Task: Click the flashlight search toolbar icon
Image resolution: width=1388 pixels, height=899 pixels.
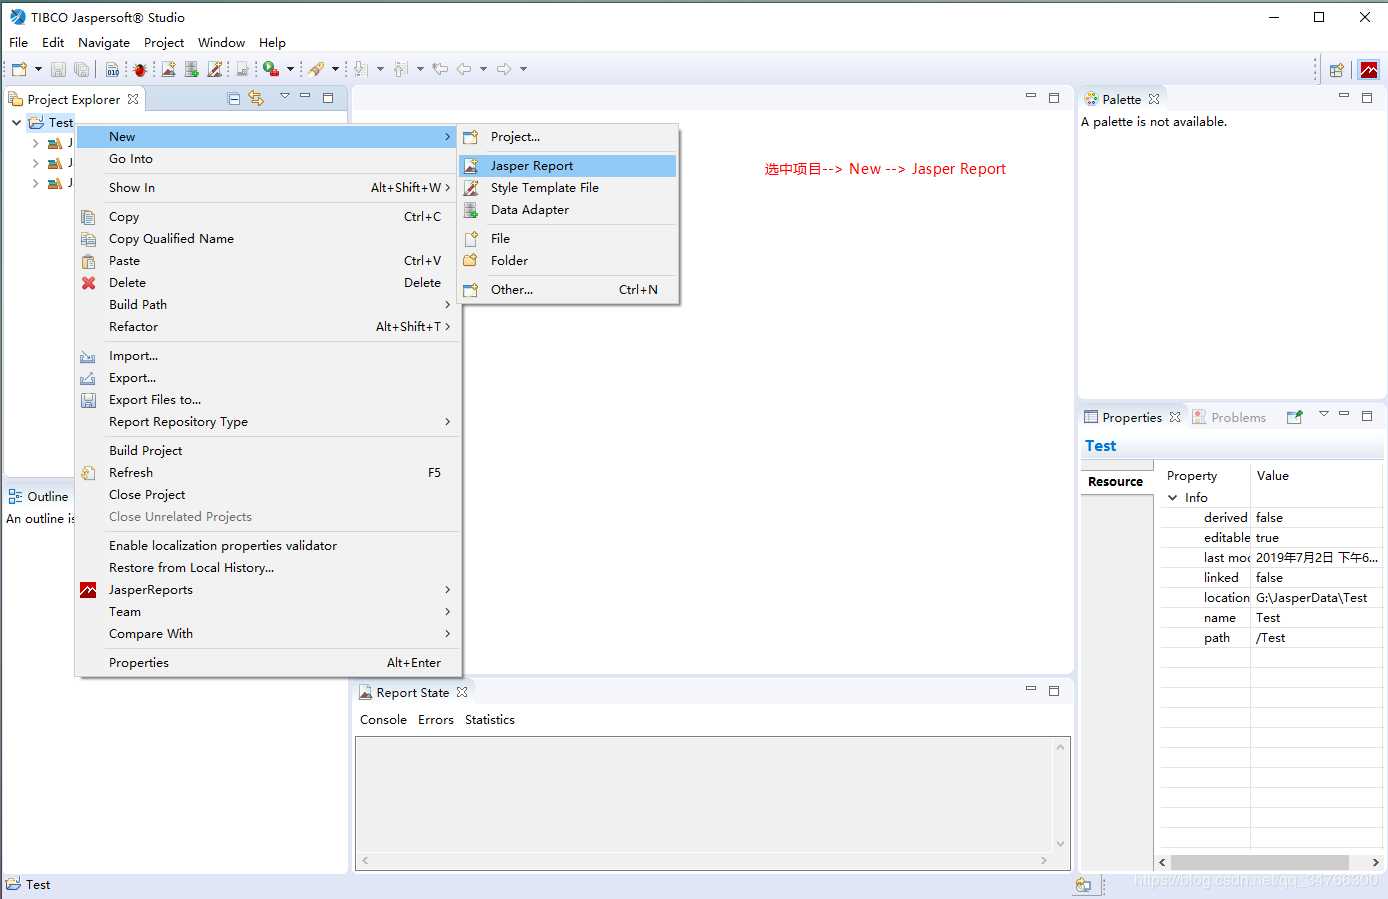Action: click(316, 69)
